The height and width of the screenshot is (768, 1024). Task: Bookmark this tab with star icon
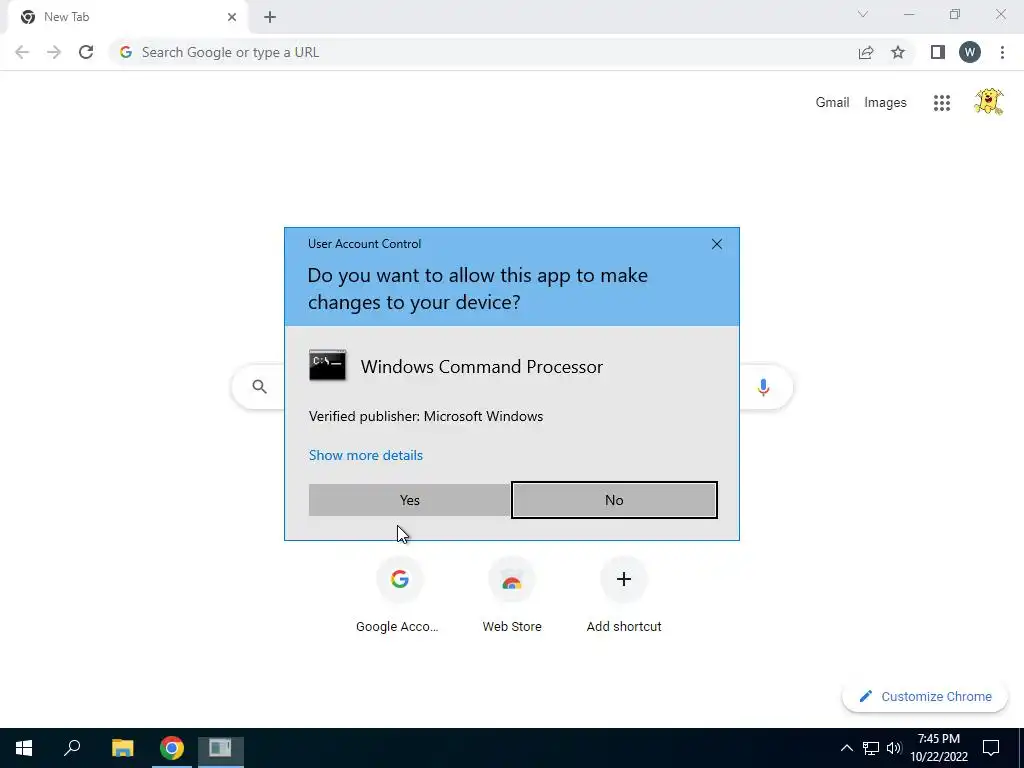click(x=898, y=52)
